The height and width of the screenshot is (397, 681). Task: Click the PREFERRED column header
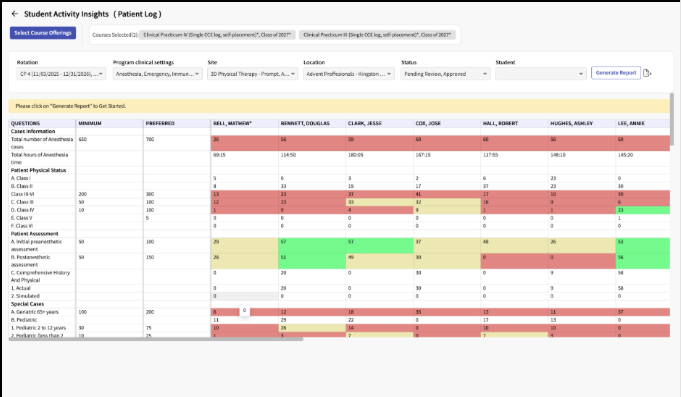point(177,123)
